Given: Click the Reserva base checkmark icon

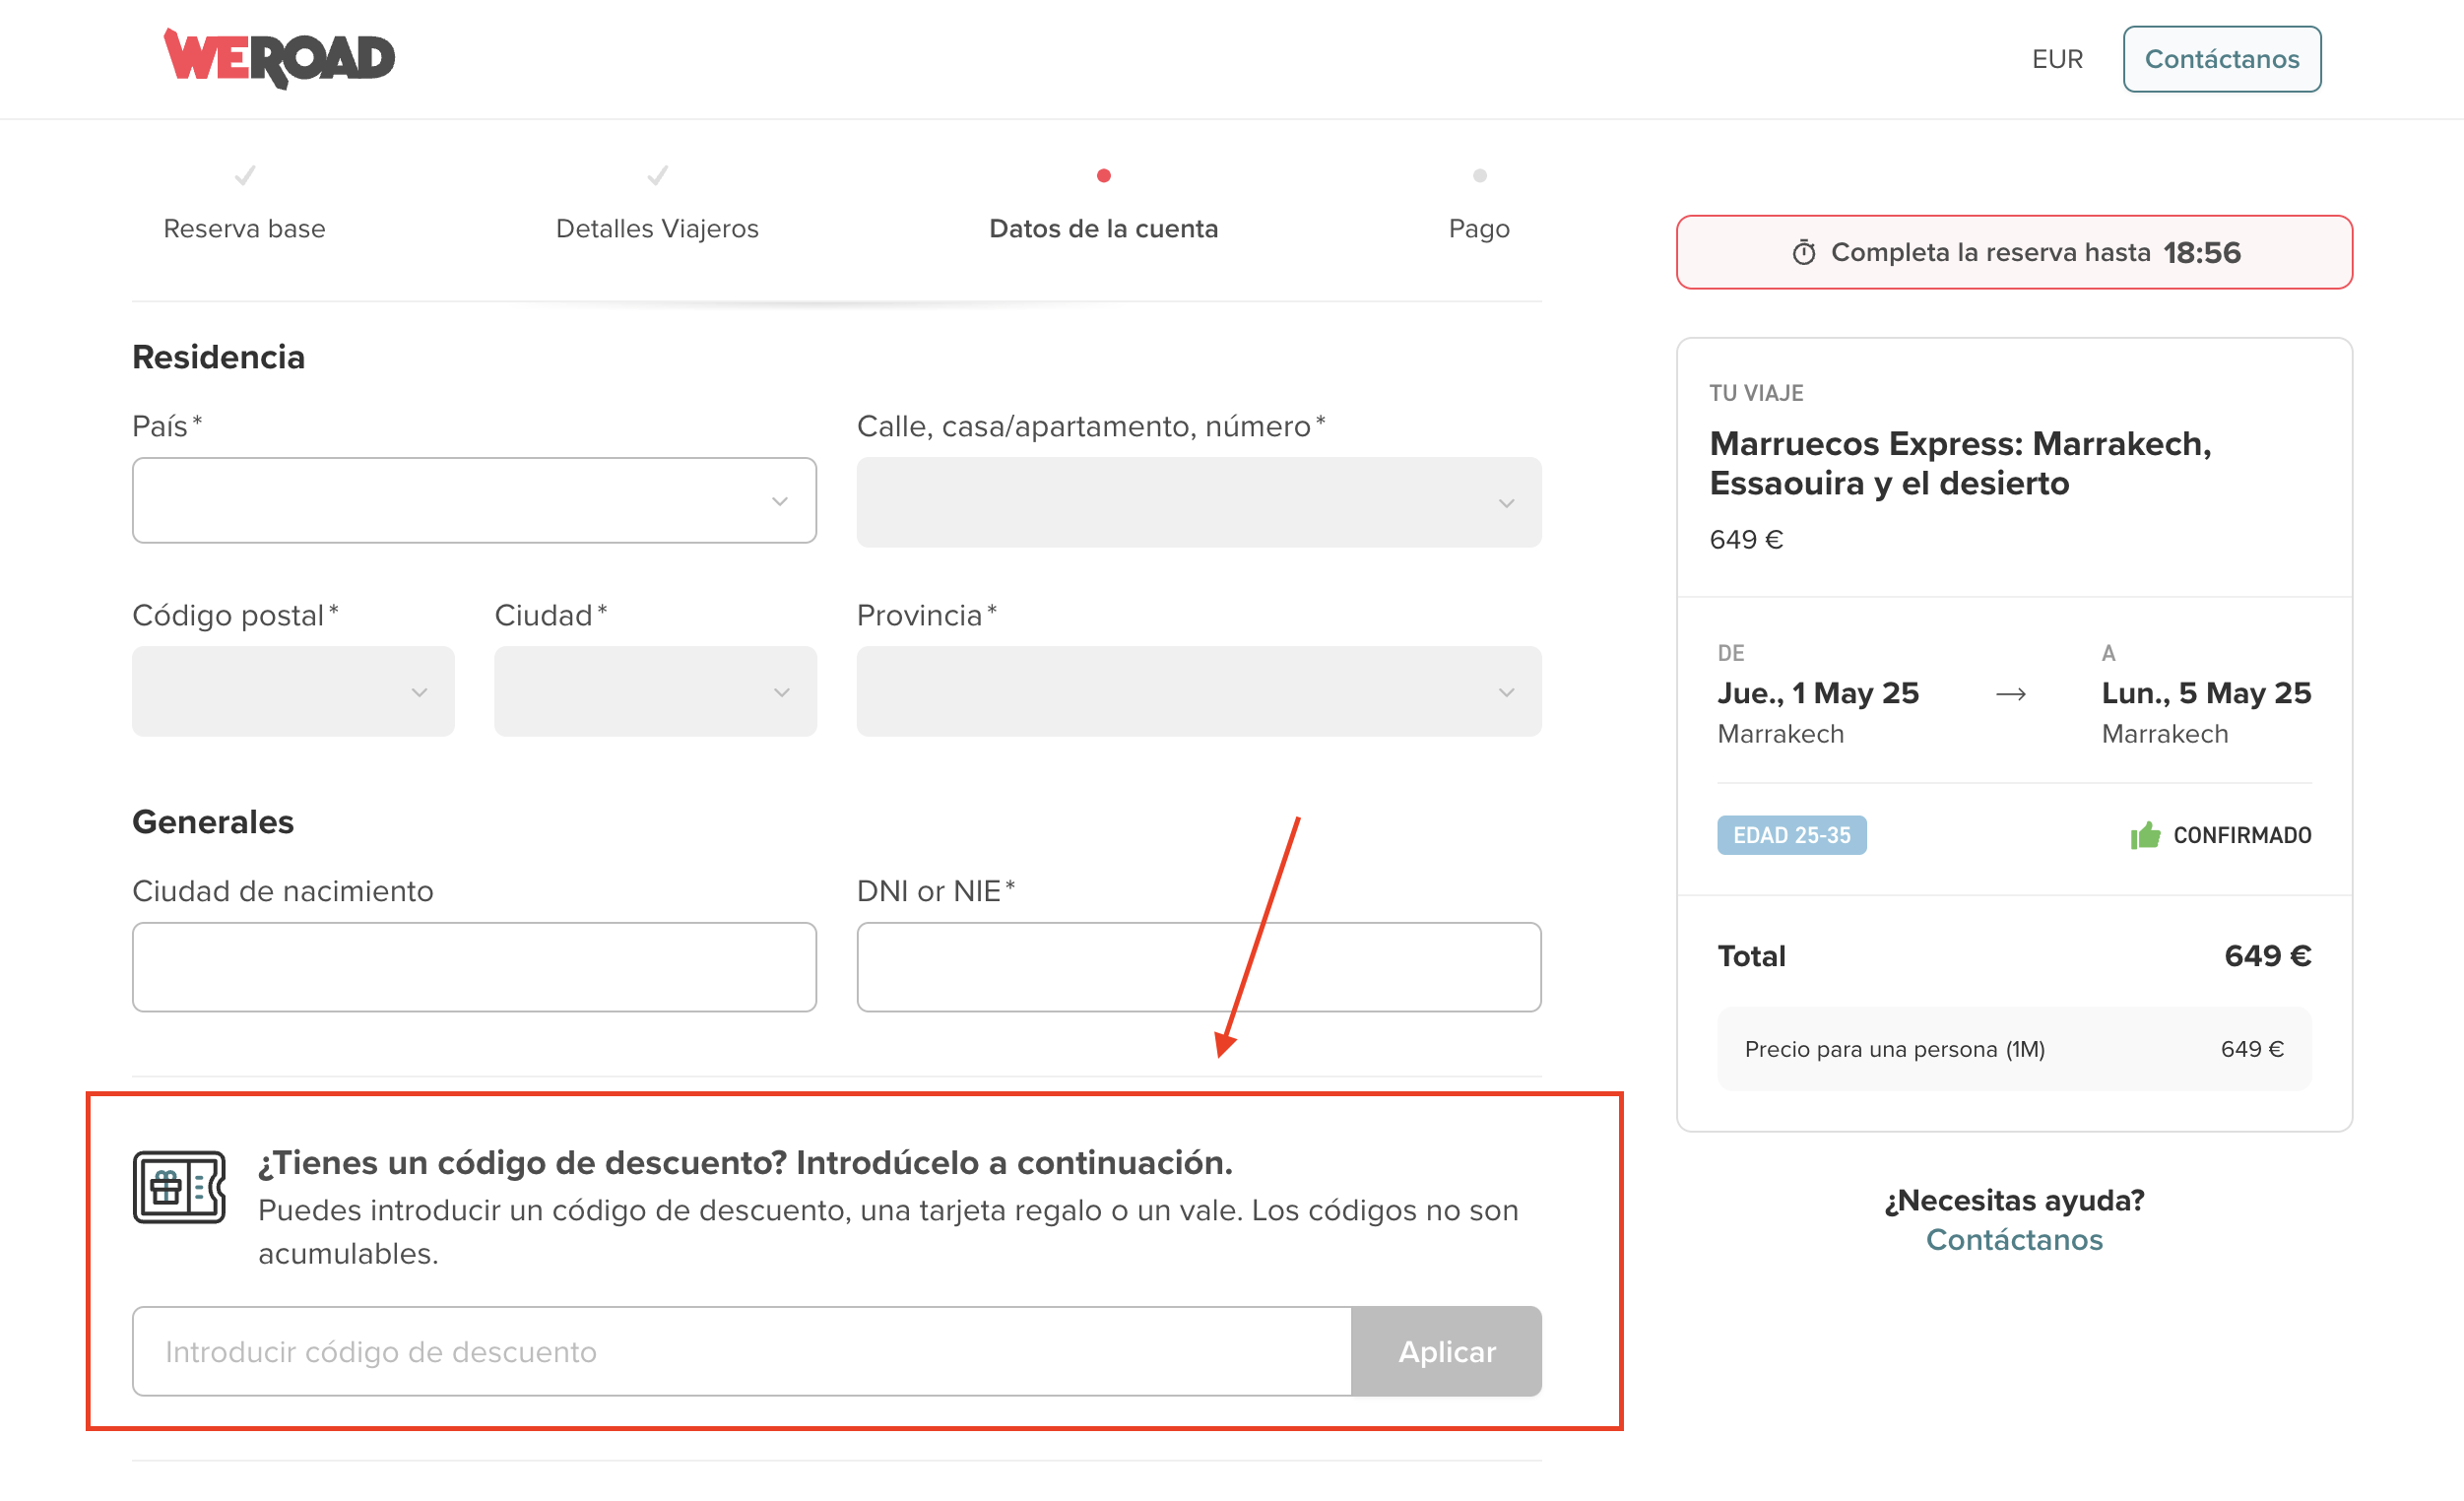Looking at the screenshot, I should (245, 176).
